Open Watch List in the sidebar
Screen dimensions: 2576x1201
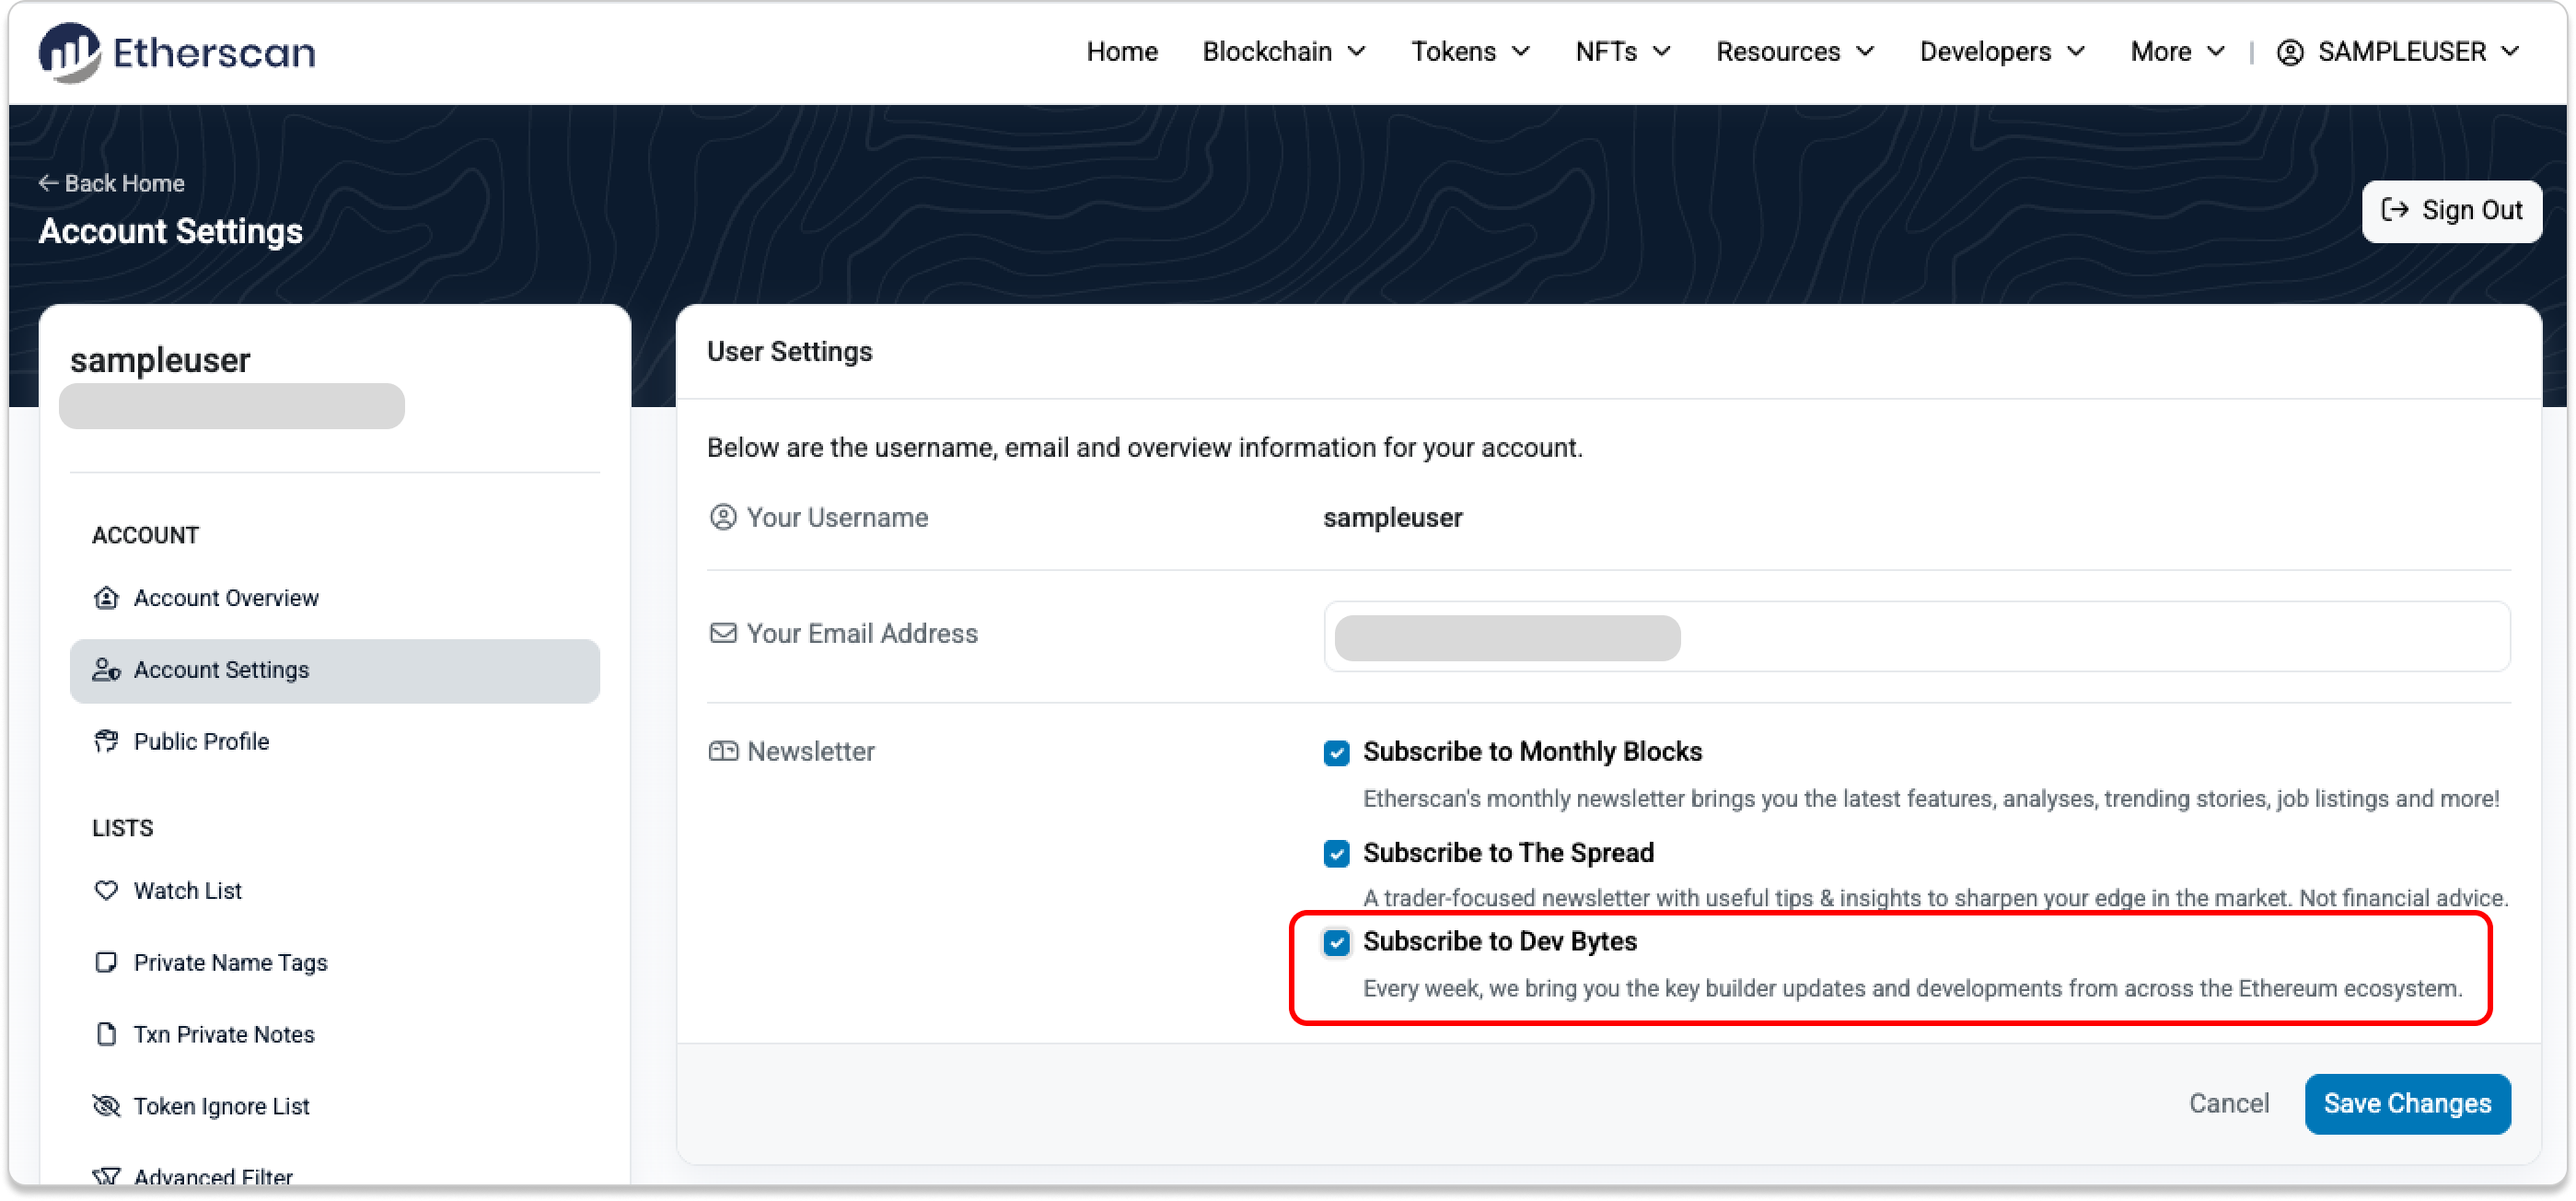click(335, 891)
